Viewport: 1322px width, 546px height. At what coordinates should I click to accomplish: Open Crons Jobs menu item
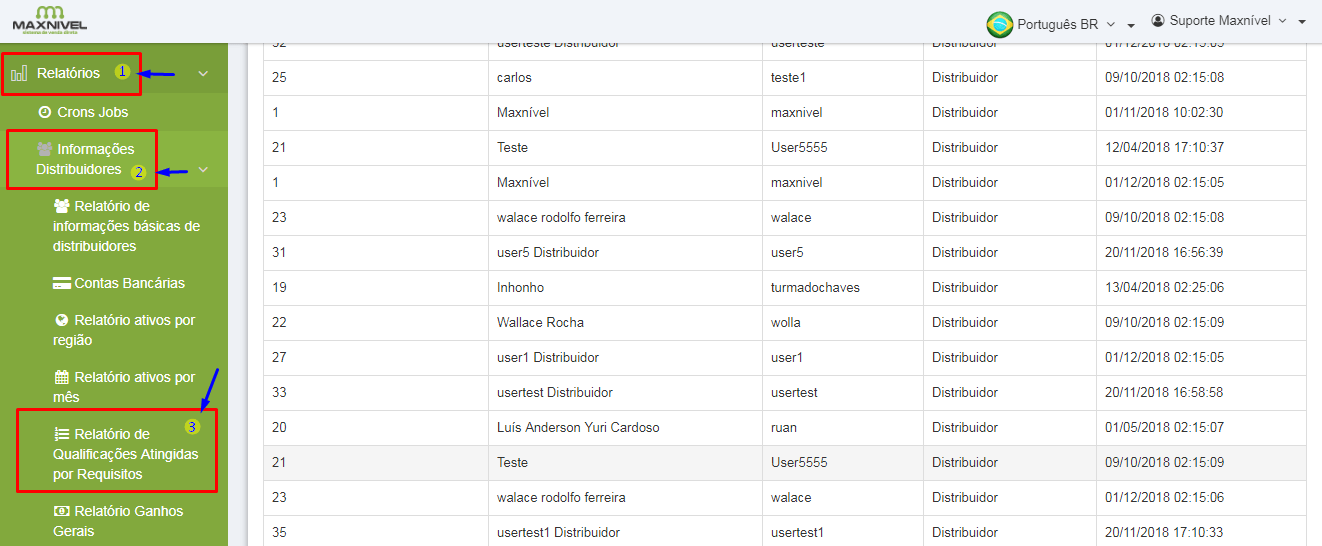92,112
